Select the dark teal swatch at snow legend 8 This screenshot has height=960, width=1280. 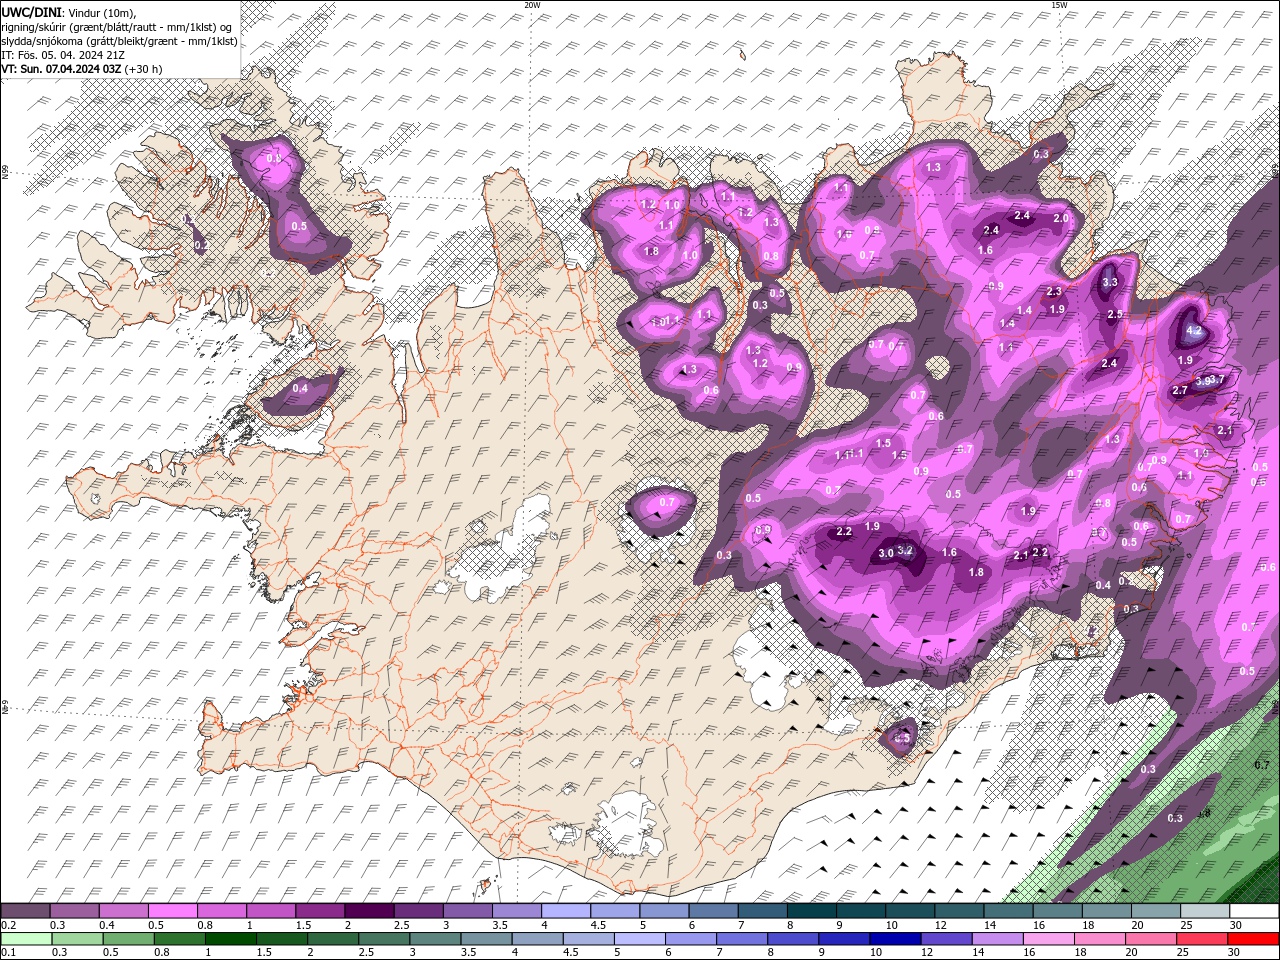click(811, 911)
